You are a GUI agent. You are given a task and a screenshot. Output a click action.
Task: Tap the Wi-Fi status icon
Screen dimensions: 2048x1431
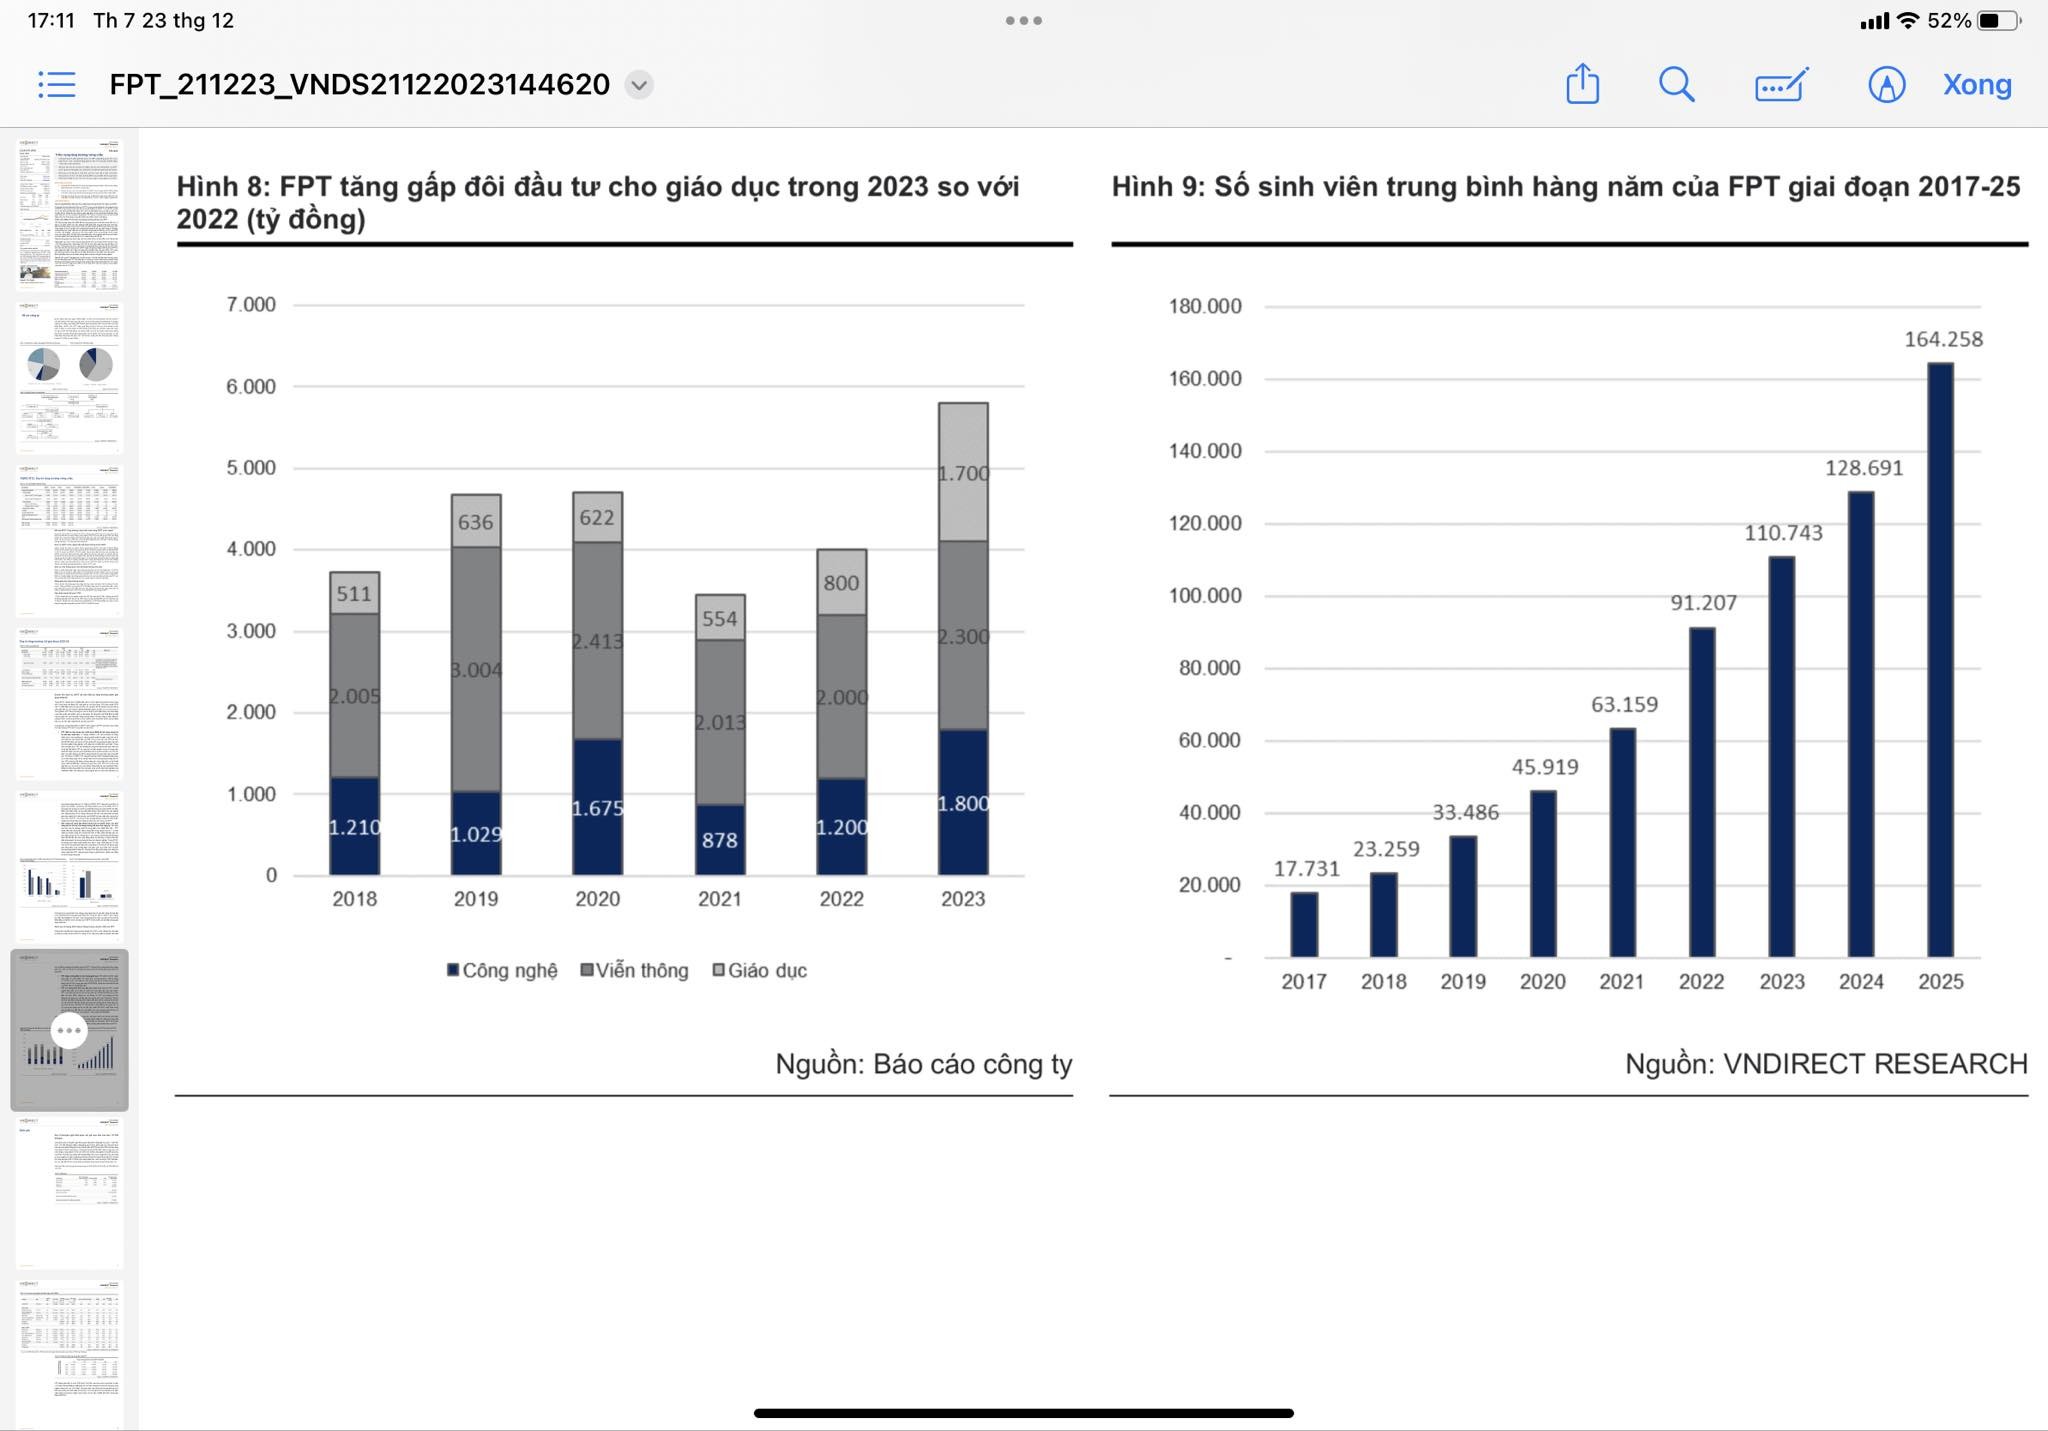[x=1908, y=20]
